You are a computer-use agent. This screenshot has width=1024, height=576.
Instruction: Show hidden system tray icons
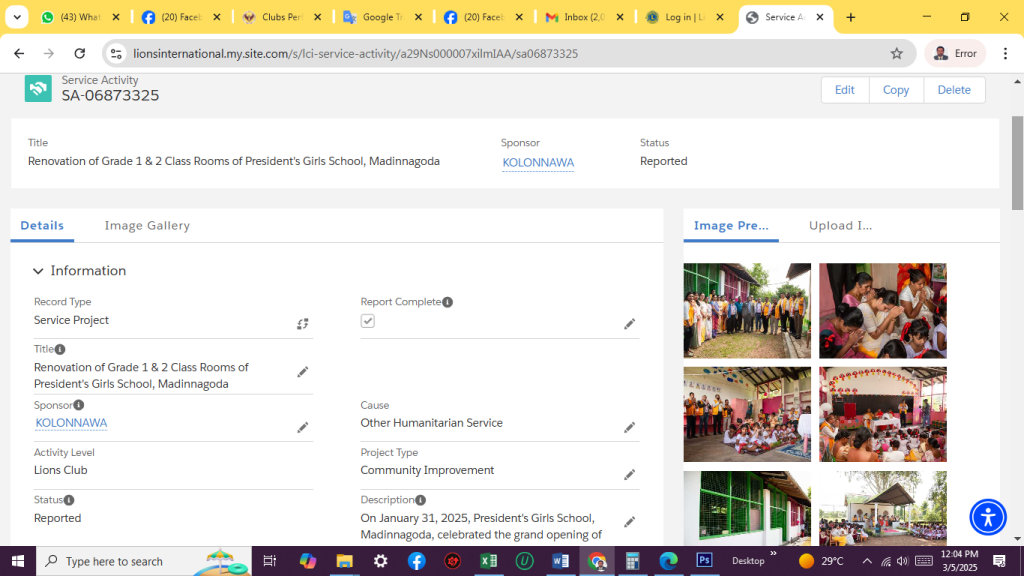[867, 561]
